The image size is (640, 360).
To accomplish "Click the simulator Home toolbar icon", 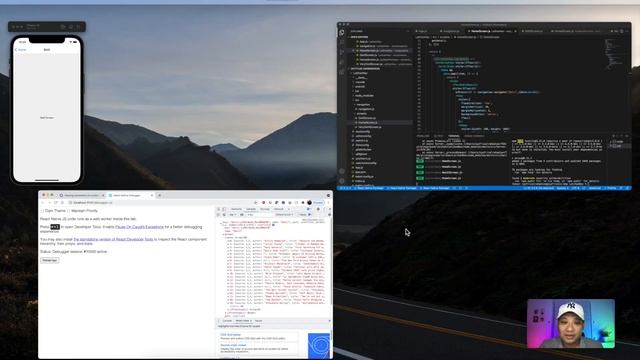I will (x=63, y=27).
